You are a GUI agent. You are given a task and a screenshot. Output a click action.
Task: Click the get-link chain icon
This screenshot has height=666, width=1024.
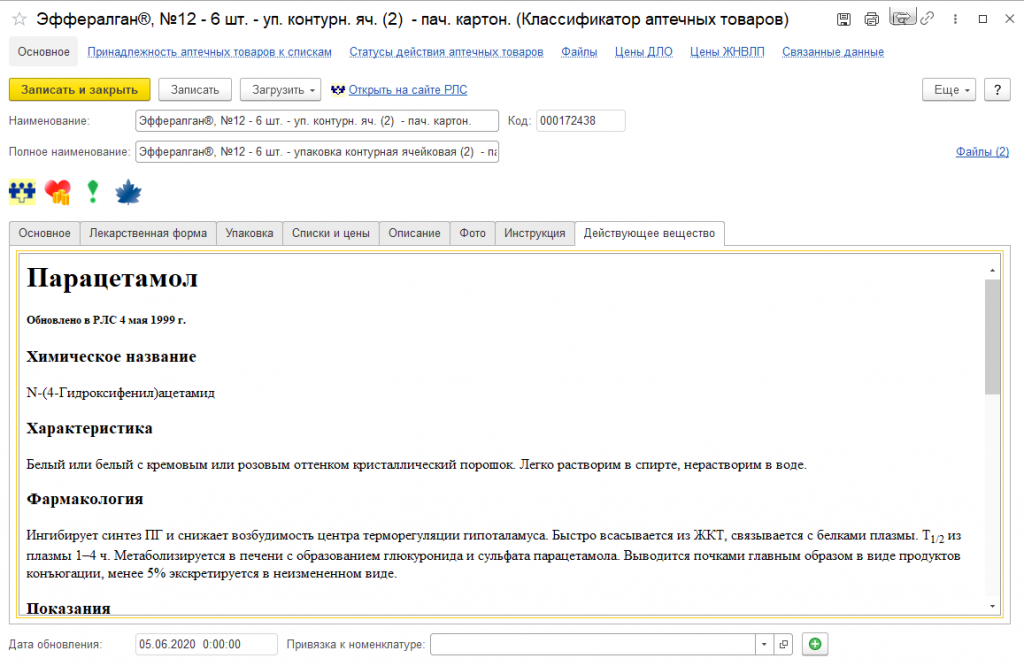click(x=927, y=18)
